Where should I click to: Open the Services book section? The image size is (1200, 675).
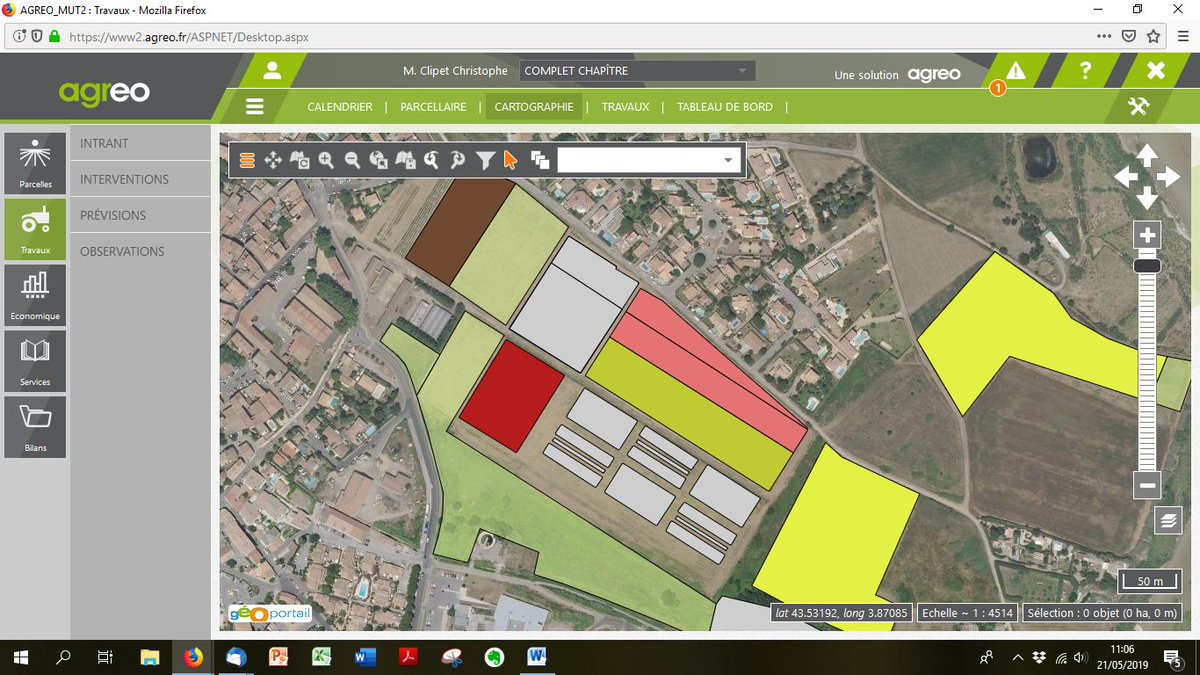pyautogui.click(x=35, y=361)
